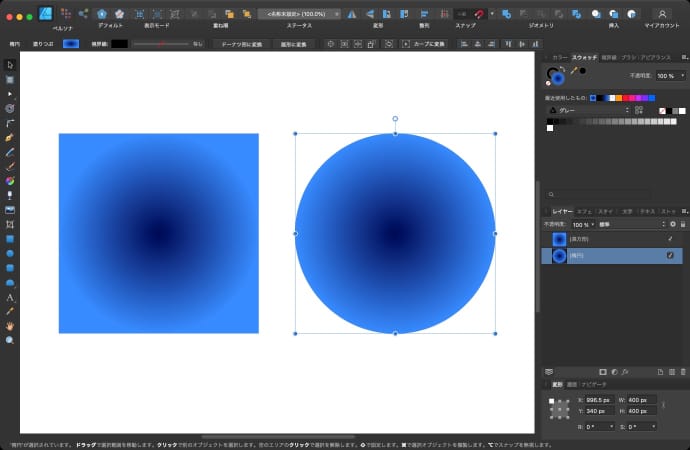Switch to the レイヤー tab
The image size is (690, 450).
[x=562, y=212]
